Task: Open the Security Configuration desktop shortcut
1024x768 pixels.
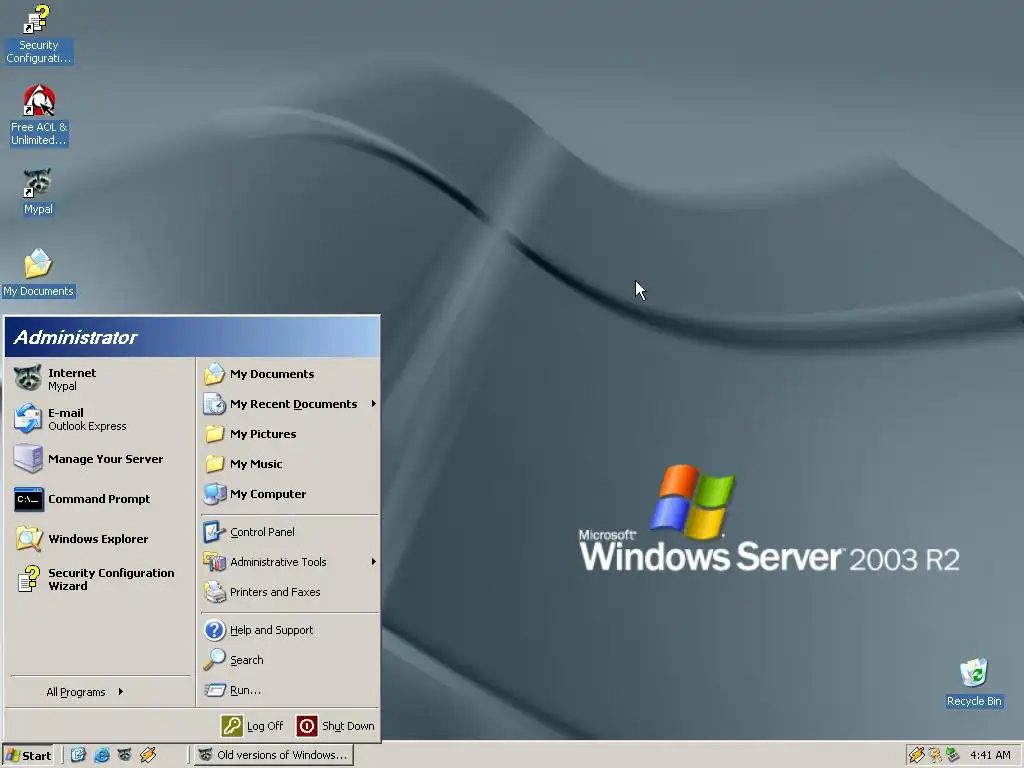Action: pyautogui.click(x=38, y=34)
